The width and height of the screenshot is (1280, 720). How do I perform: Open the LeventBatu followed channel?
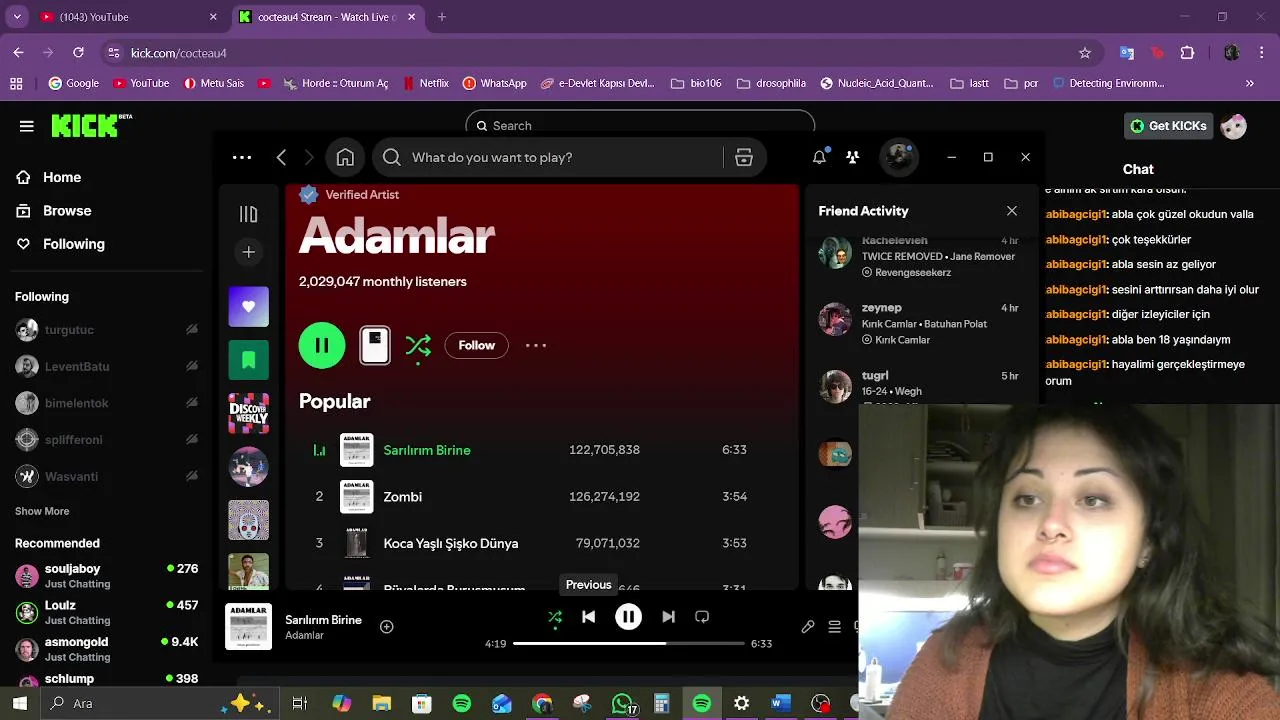click(107, 367)
